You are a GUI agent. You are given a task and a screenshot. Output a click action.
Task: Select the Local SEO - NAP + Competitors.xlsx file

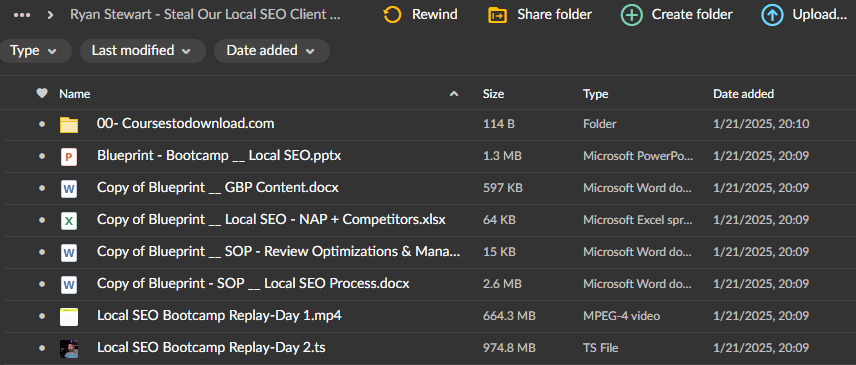(x=271, y=220)
